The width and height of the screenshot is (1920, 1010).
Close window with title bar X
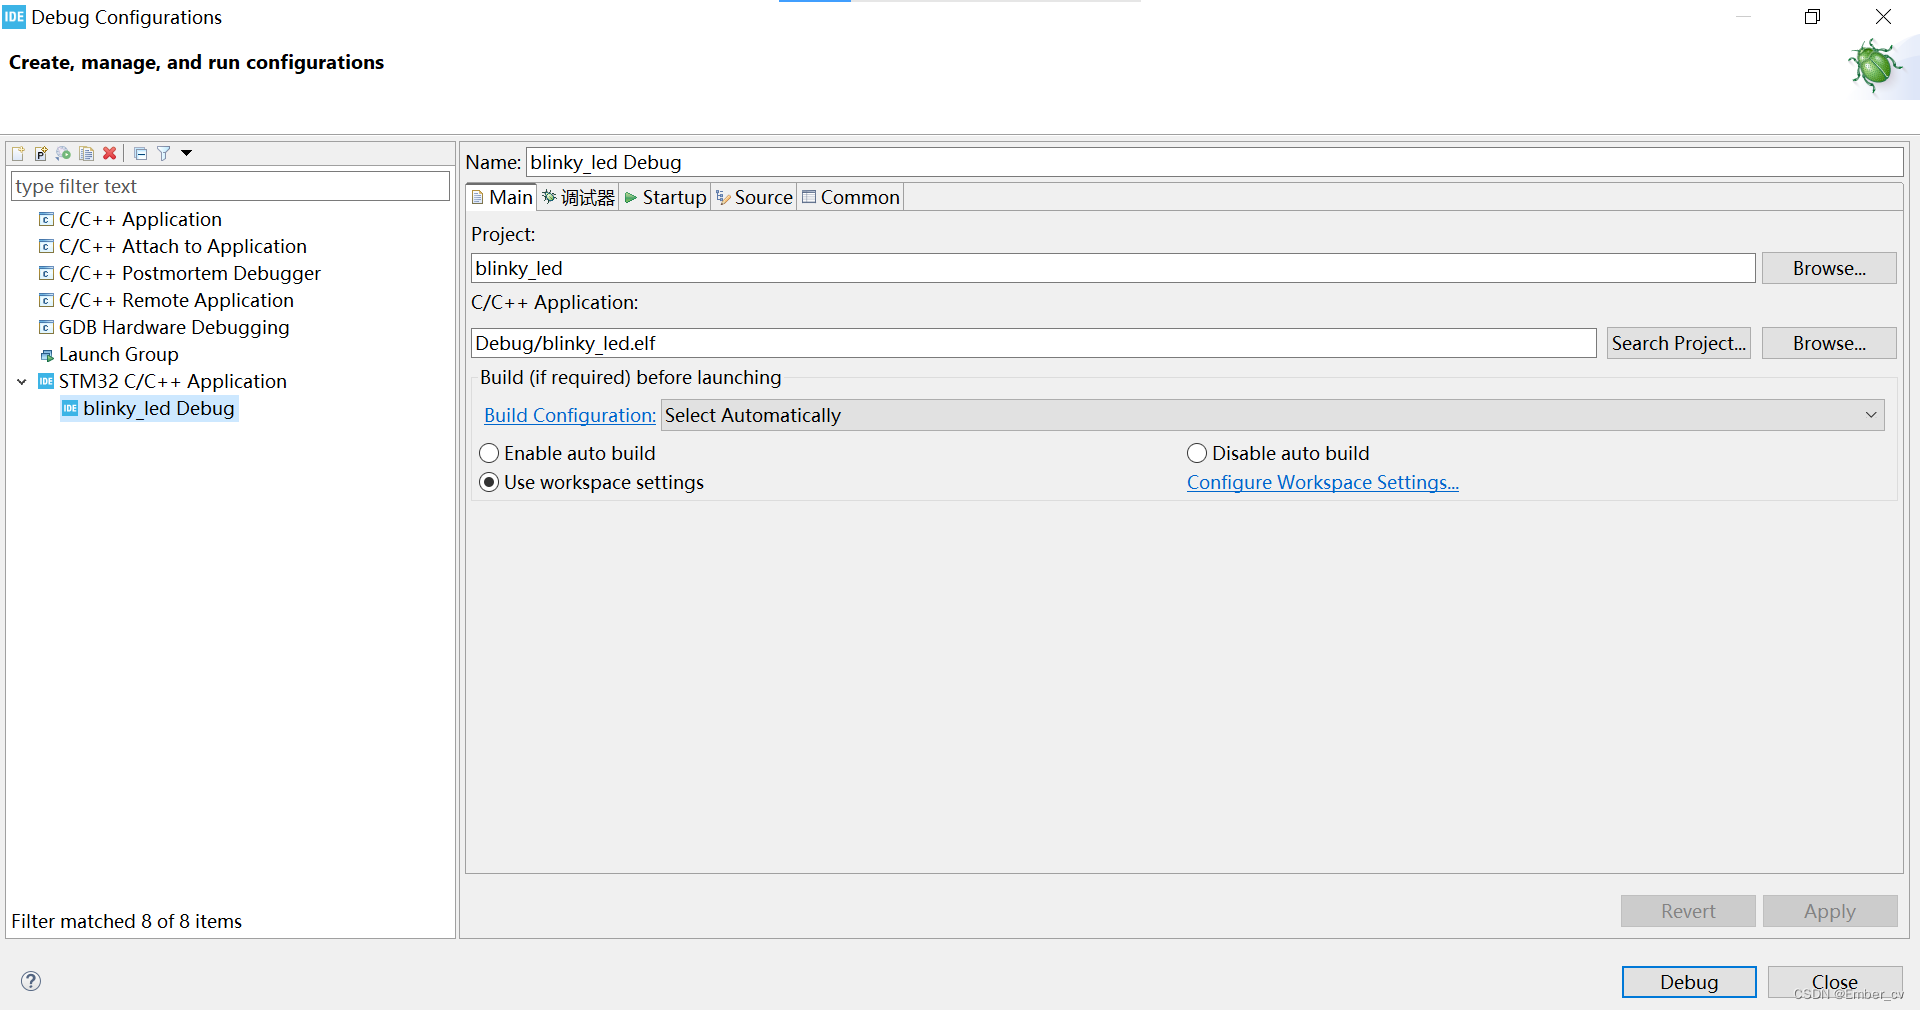[x=1883, y=17]
